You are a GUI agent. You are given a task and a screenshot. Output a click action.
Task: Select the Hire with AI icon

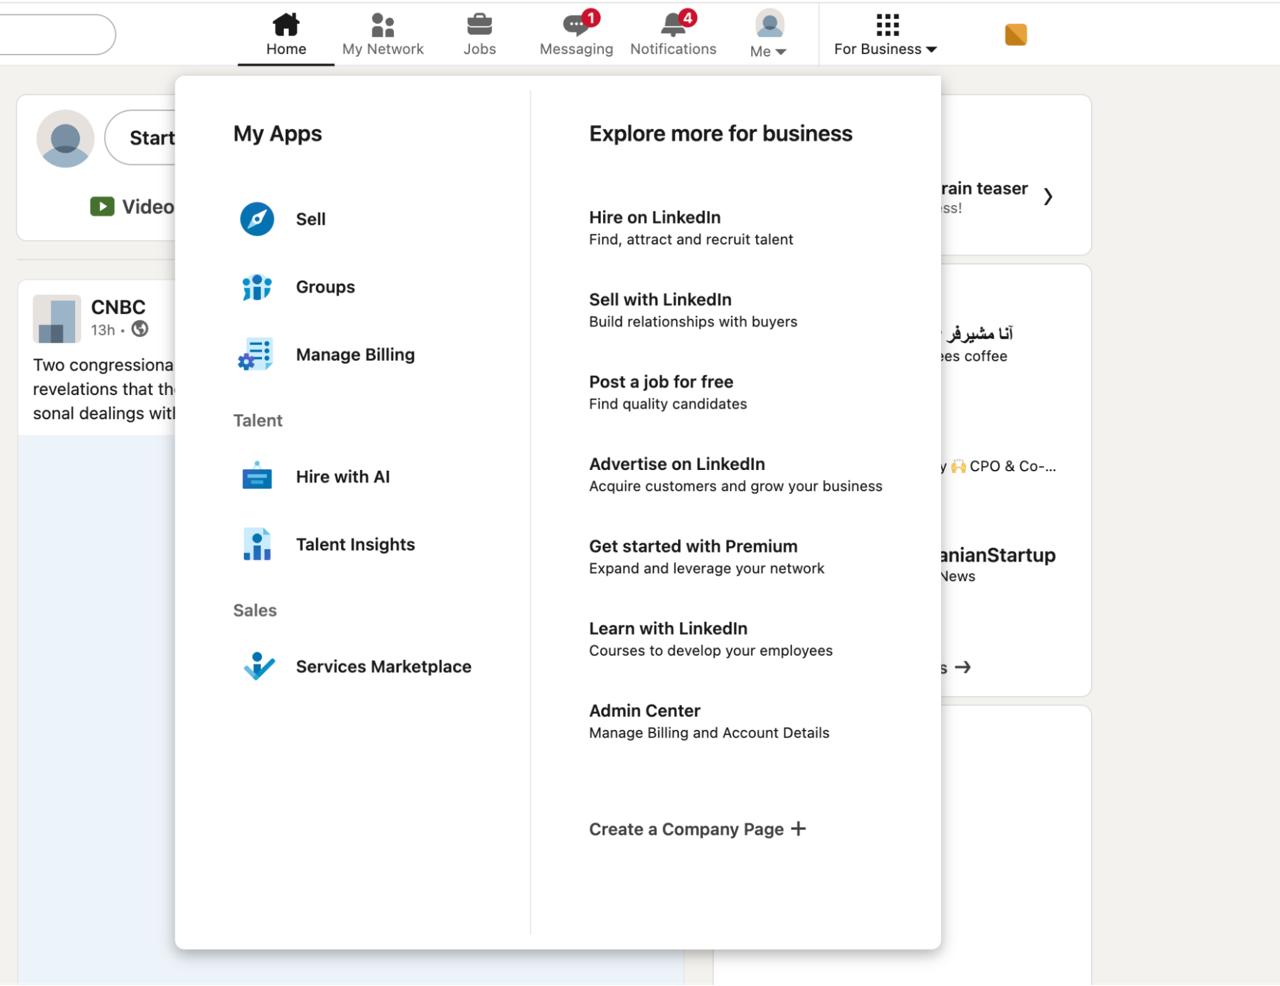pyautogui.click(x=257, y=477)
